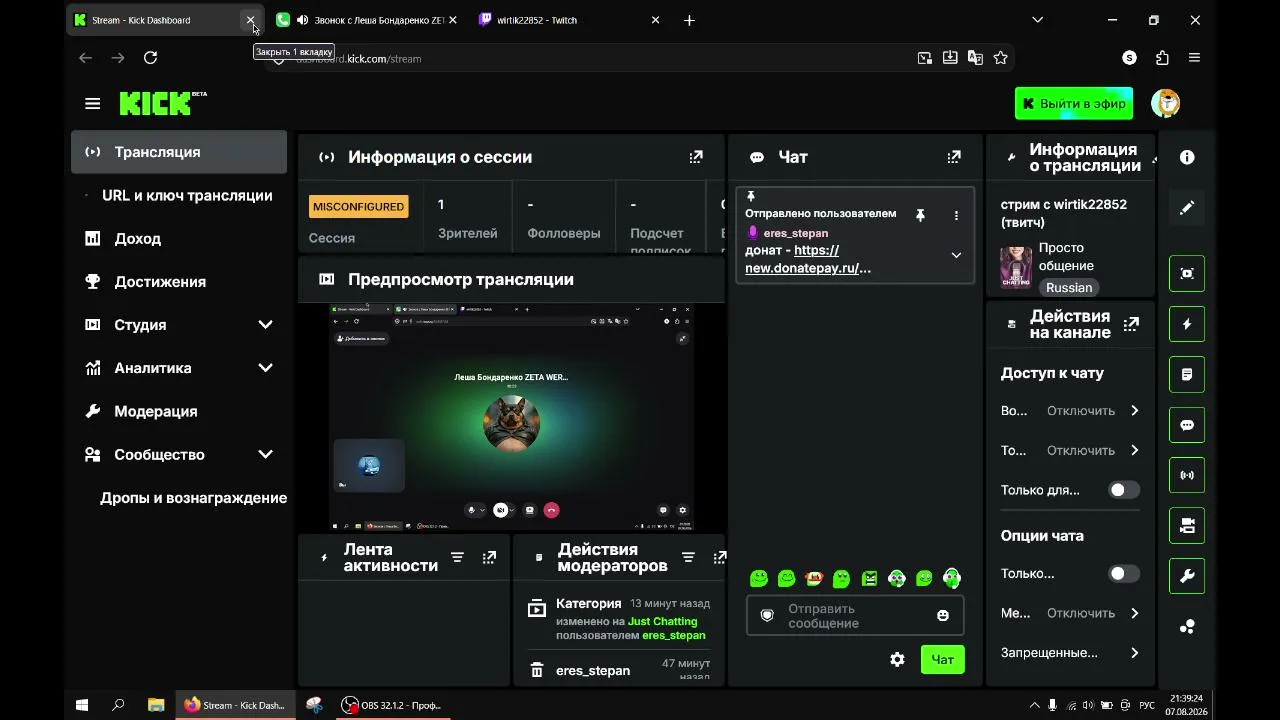Click the wrench icon in right rail
The width and height of the screenshot is (1280, 720).
pos(1187,576)
